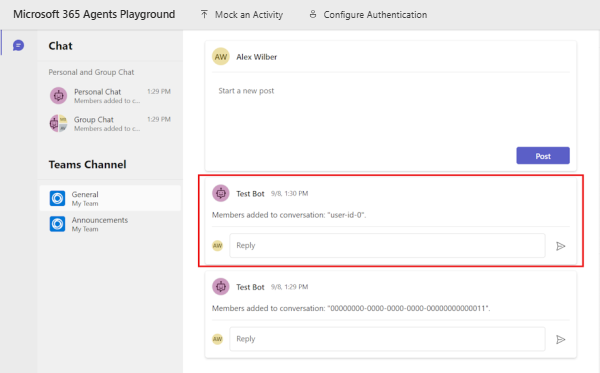Click the Teams Channel heading

[x=87, y=165]
